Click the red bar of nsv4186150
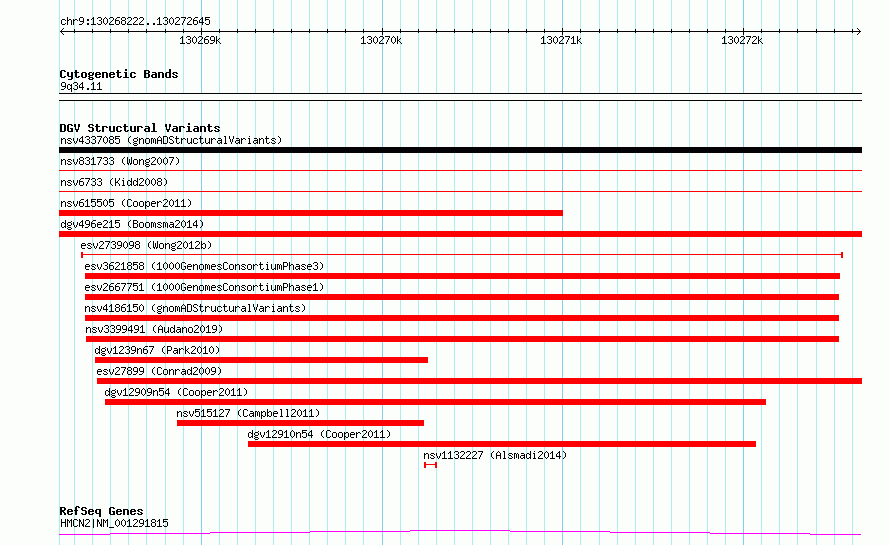Viewport: 890px width, 545px height. coord(462,318)
